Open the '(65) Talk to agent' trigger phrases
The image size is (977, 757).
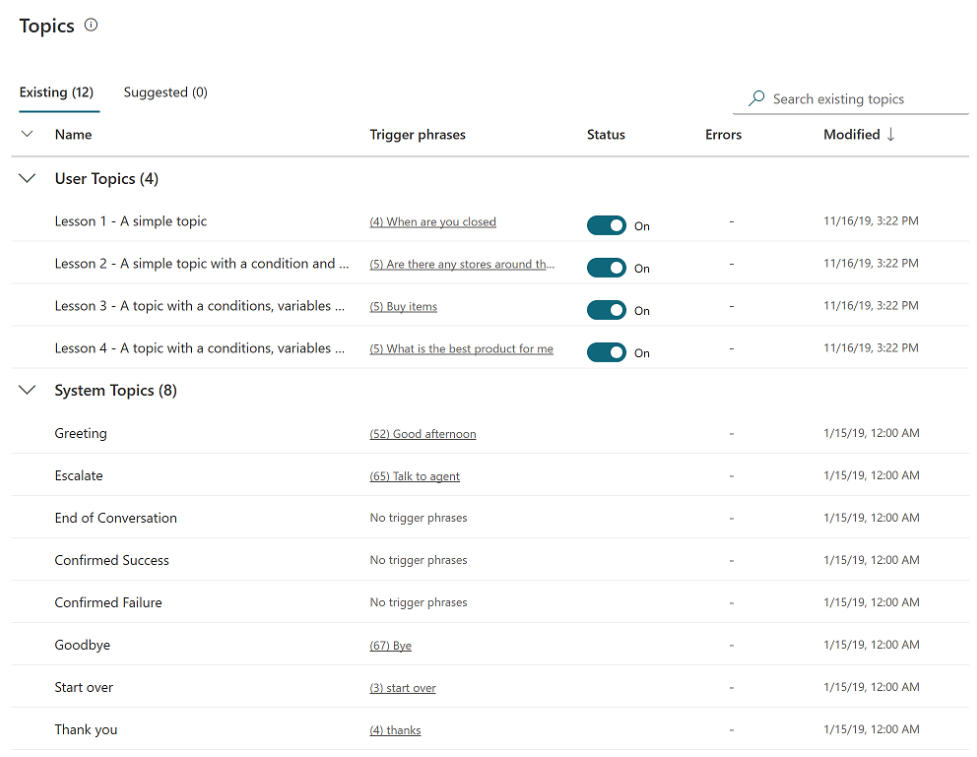click(414, 476)
